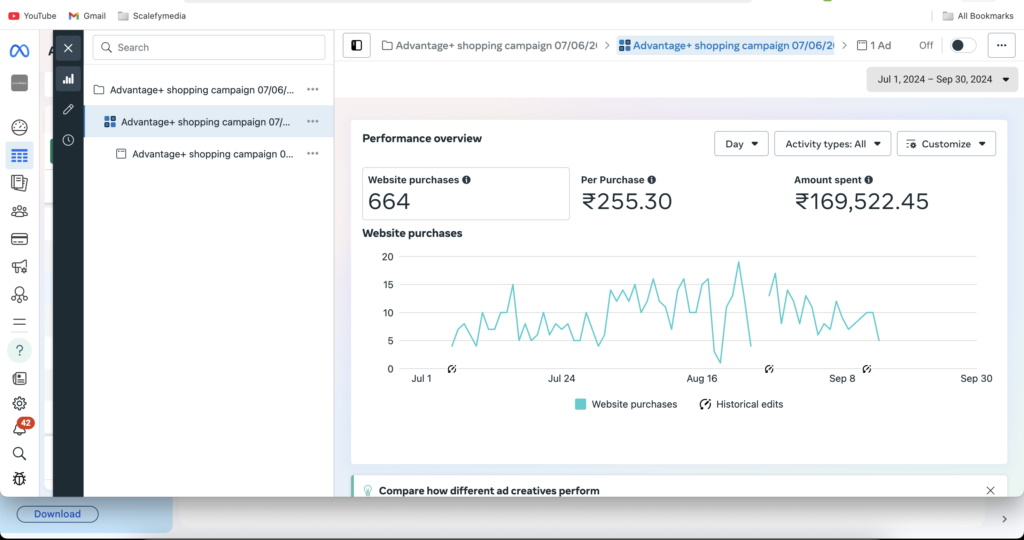Expand the Activity types: All dropdown

(x=832, y=144)
